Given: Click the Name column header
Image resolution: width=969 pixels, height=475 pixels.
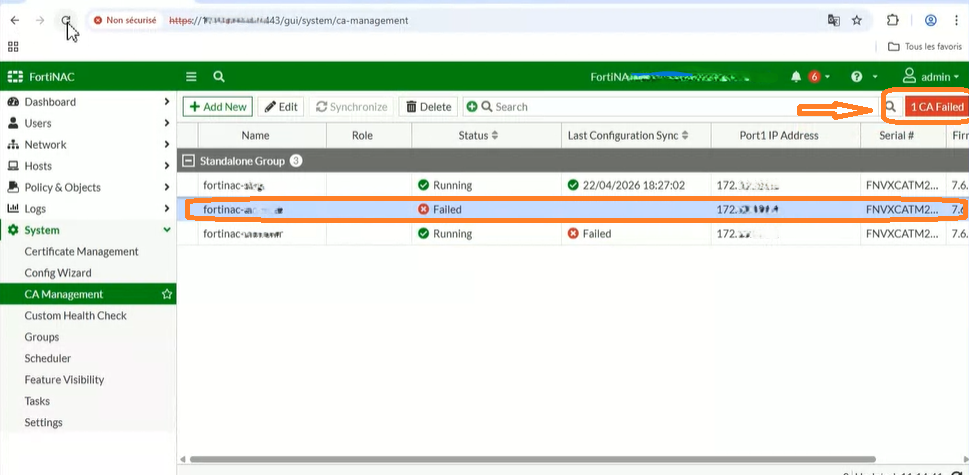Looking at the screenshot, I should [255, 135].
